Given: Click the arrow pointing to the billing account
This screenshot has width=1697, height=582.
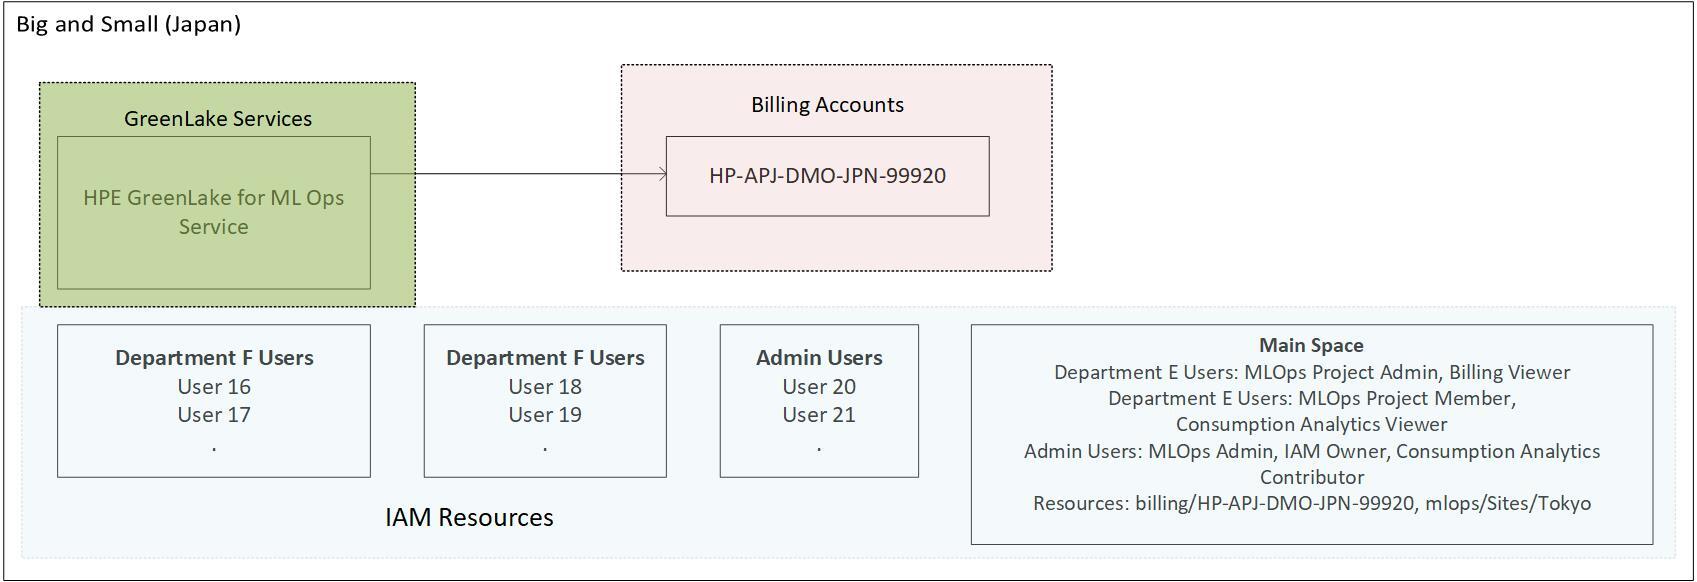Looking at the screenshot, I should point(518,174).
